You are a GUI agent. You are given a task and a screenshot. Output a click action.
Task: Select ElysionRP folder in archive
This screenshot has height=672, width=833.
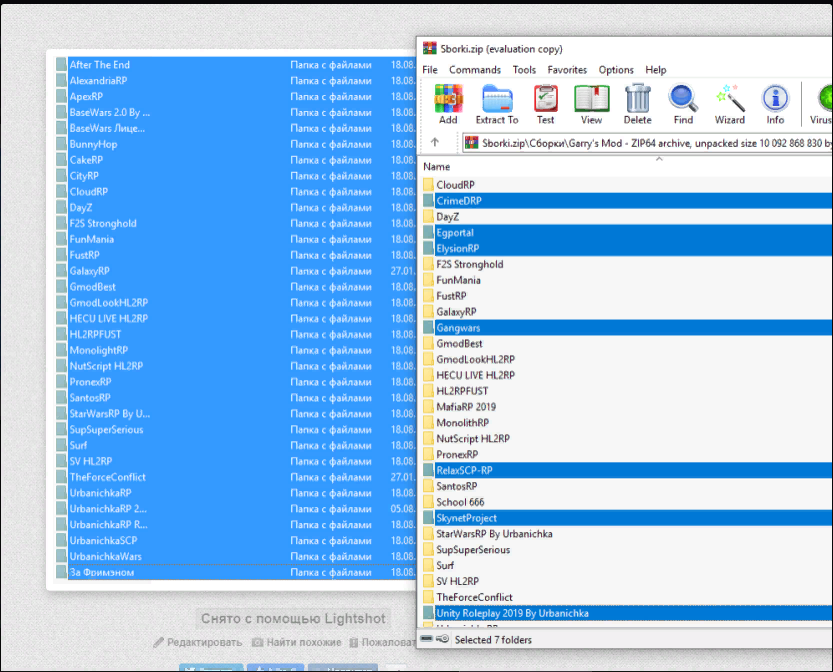click(x=627, y=249)
